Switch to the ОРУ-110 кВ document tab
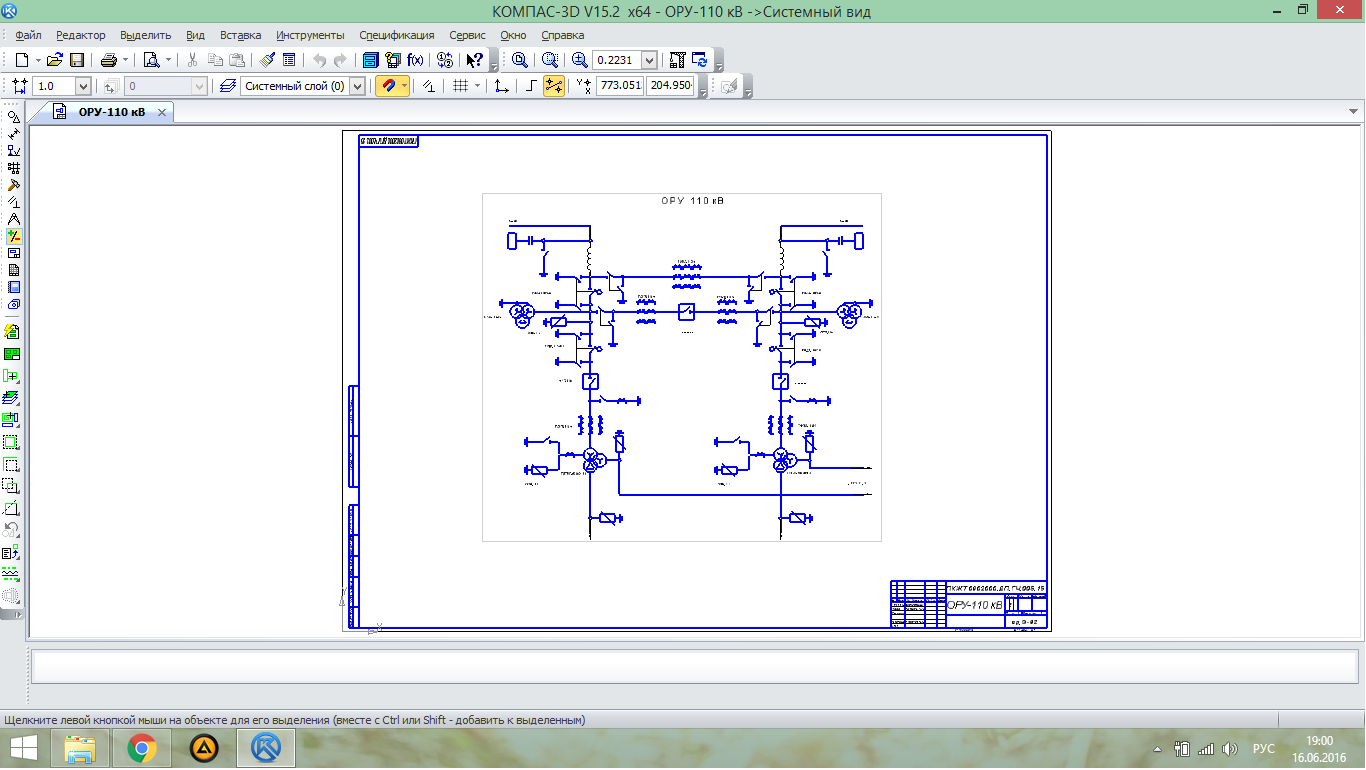 pyautogui.click(x=111, y=112)
